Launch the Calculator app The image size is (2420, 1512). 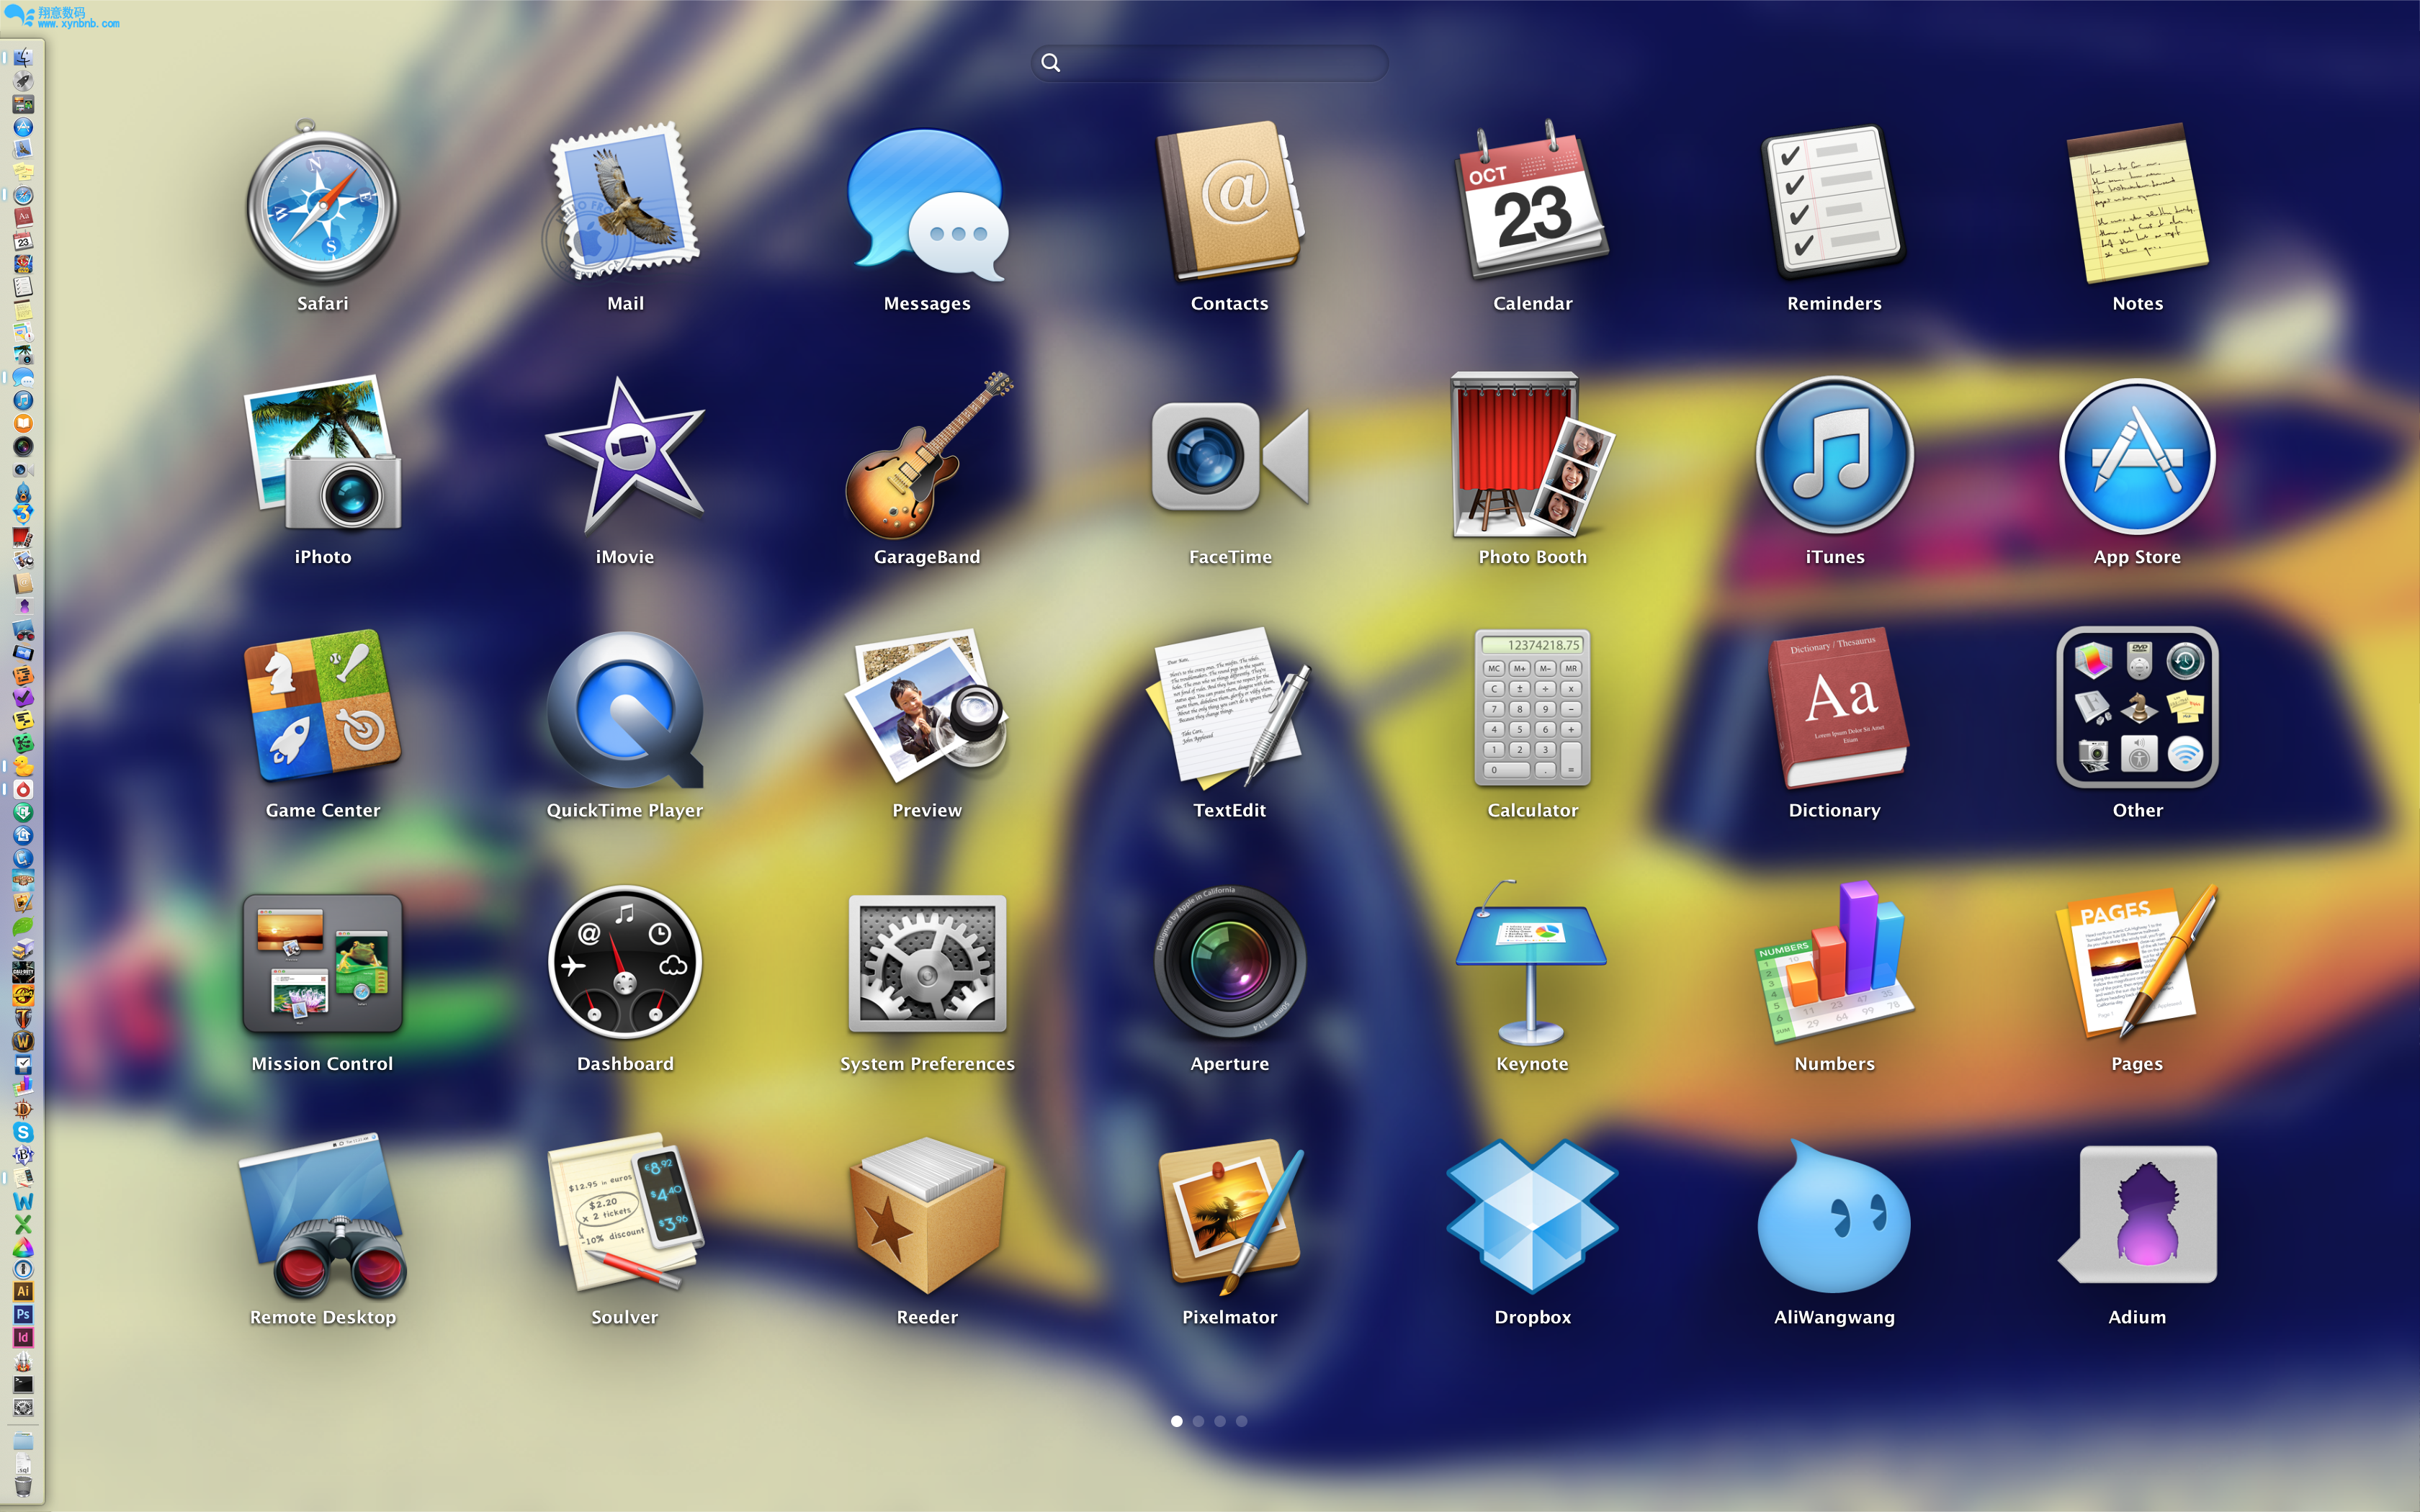[x=1532, y=708]
